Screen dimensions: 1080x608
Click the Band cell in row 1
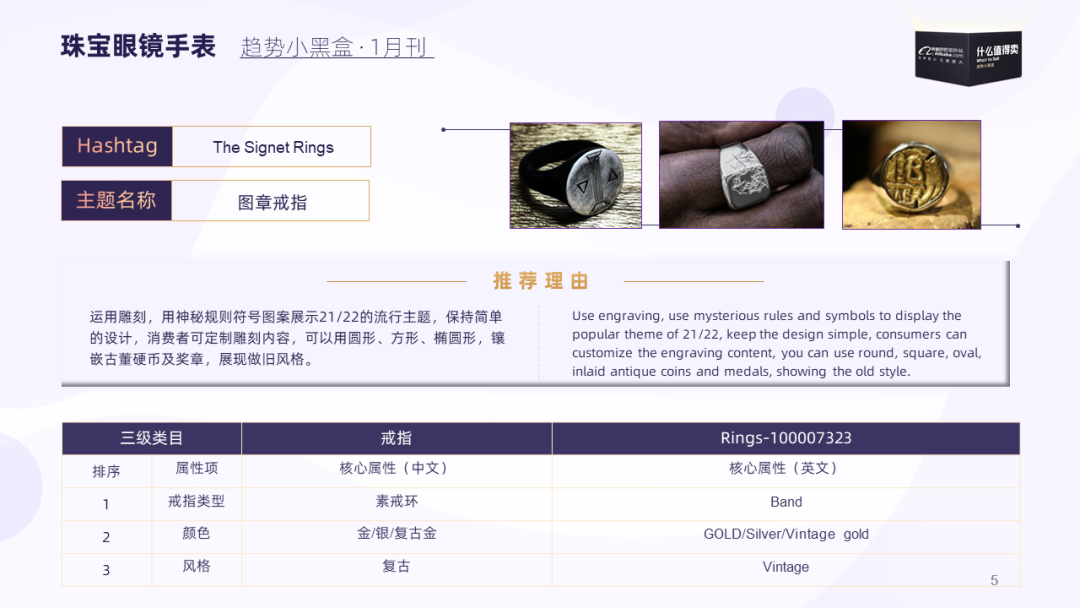(x=786, y=502)
